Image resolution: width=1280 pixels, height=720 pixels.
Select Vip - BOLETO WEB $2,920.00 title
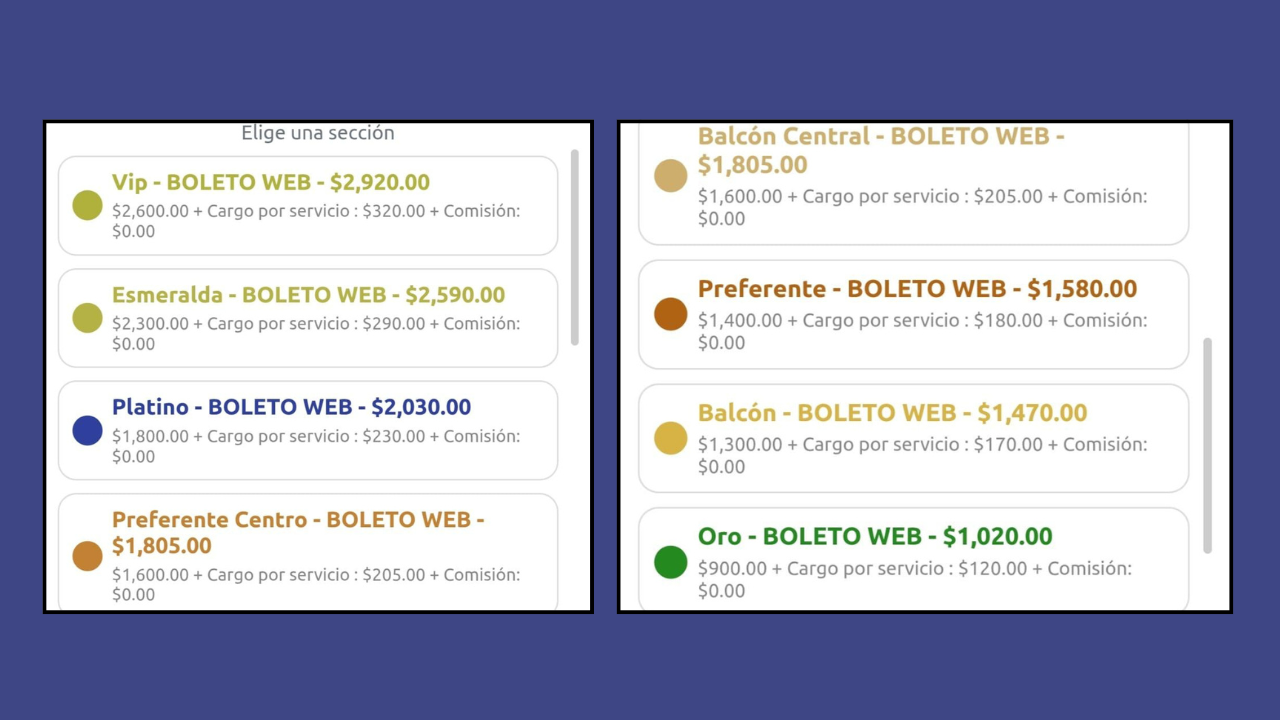pyautogui.click(x=271, y=182)
